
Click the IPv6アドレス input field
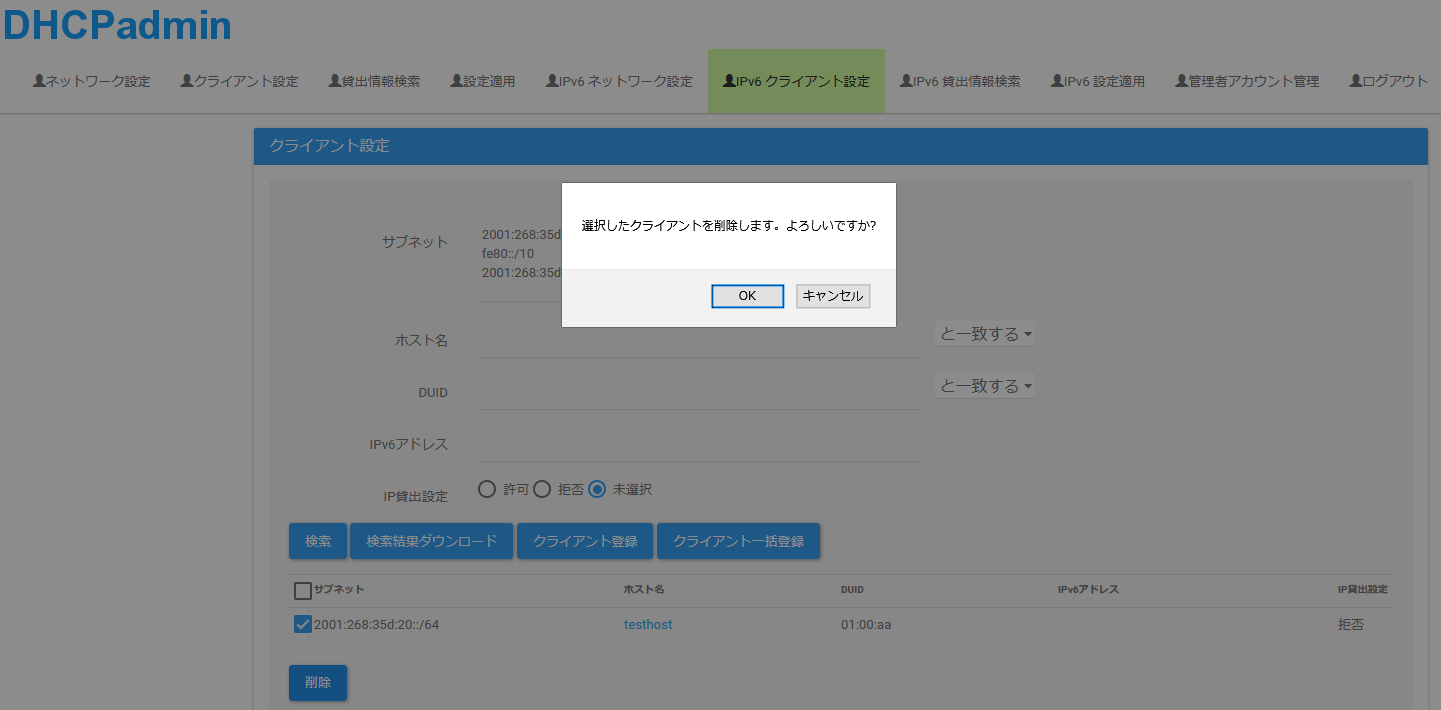click(x=698, y=444)
